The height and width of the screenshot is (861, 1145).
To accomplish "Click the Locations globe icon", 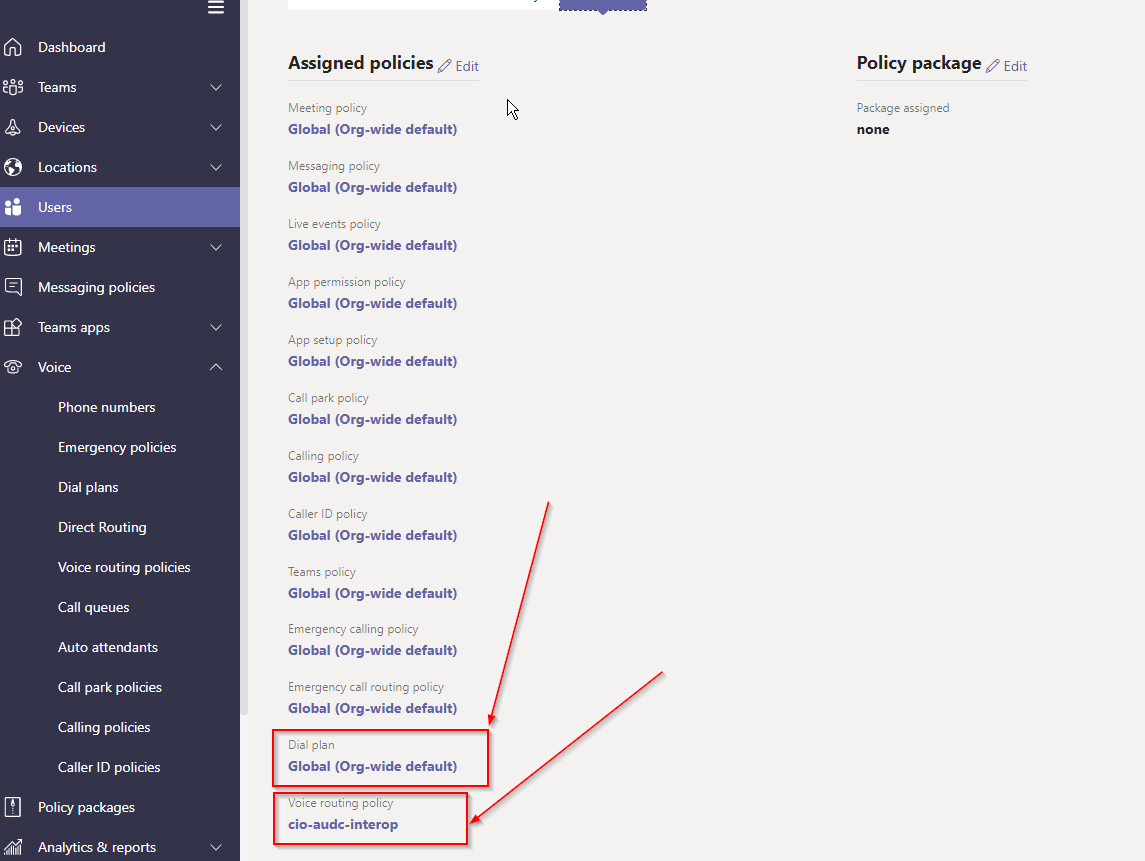I will click(12, 167).
